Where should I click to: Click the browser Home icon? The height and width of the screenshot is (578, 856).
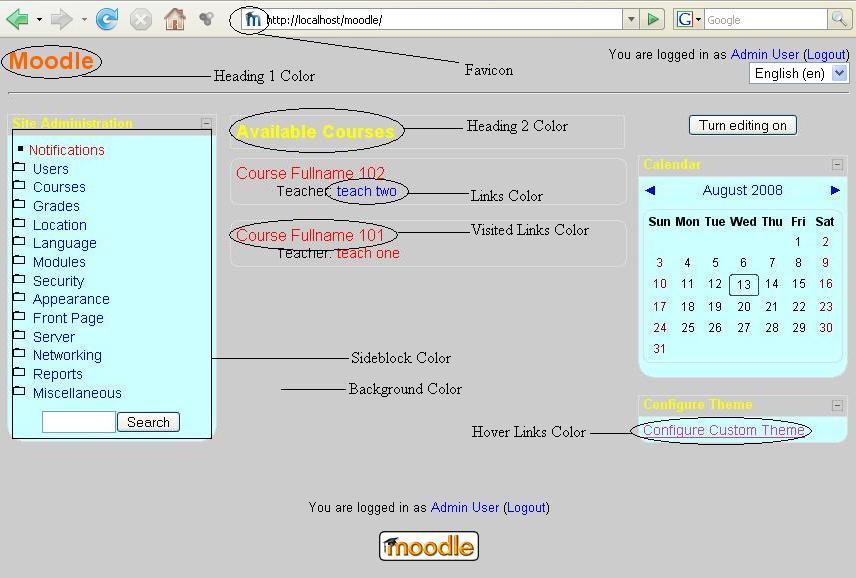coord(174,19)
